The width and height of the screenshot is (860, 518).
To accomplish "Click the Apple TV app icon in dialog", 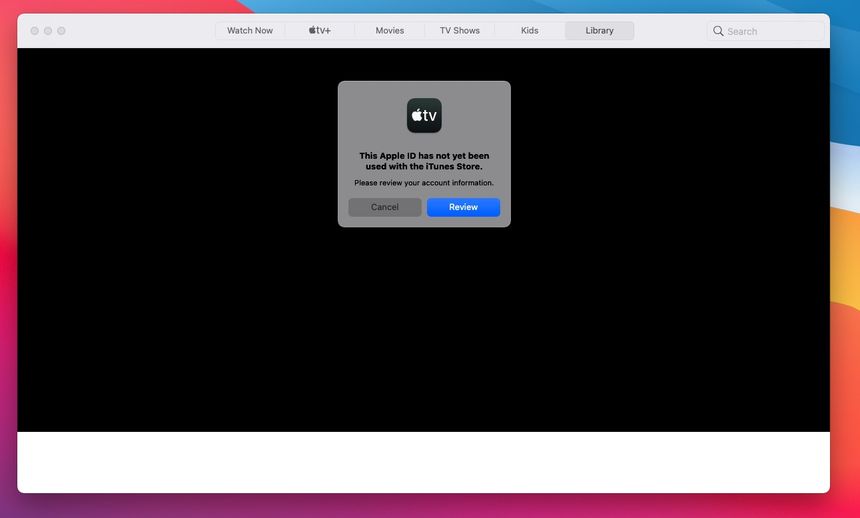I will click(x=424, y=115).
